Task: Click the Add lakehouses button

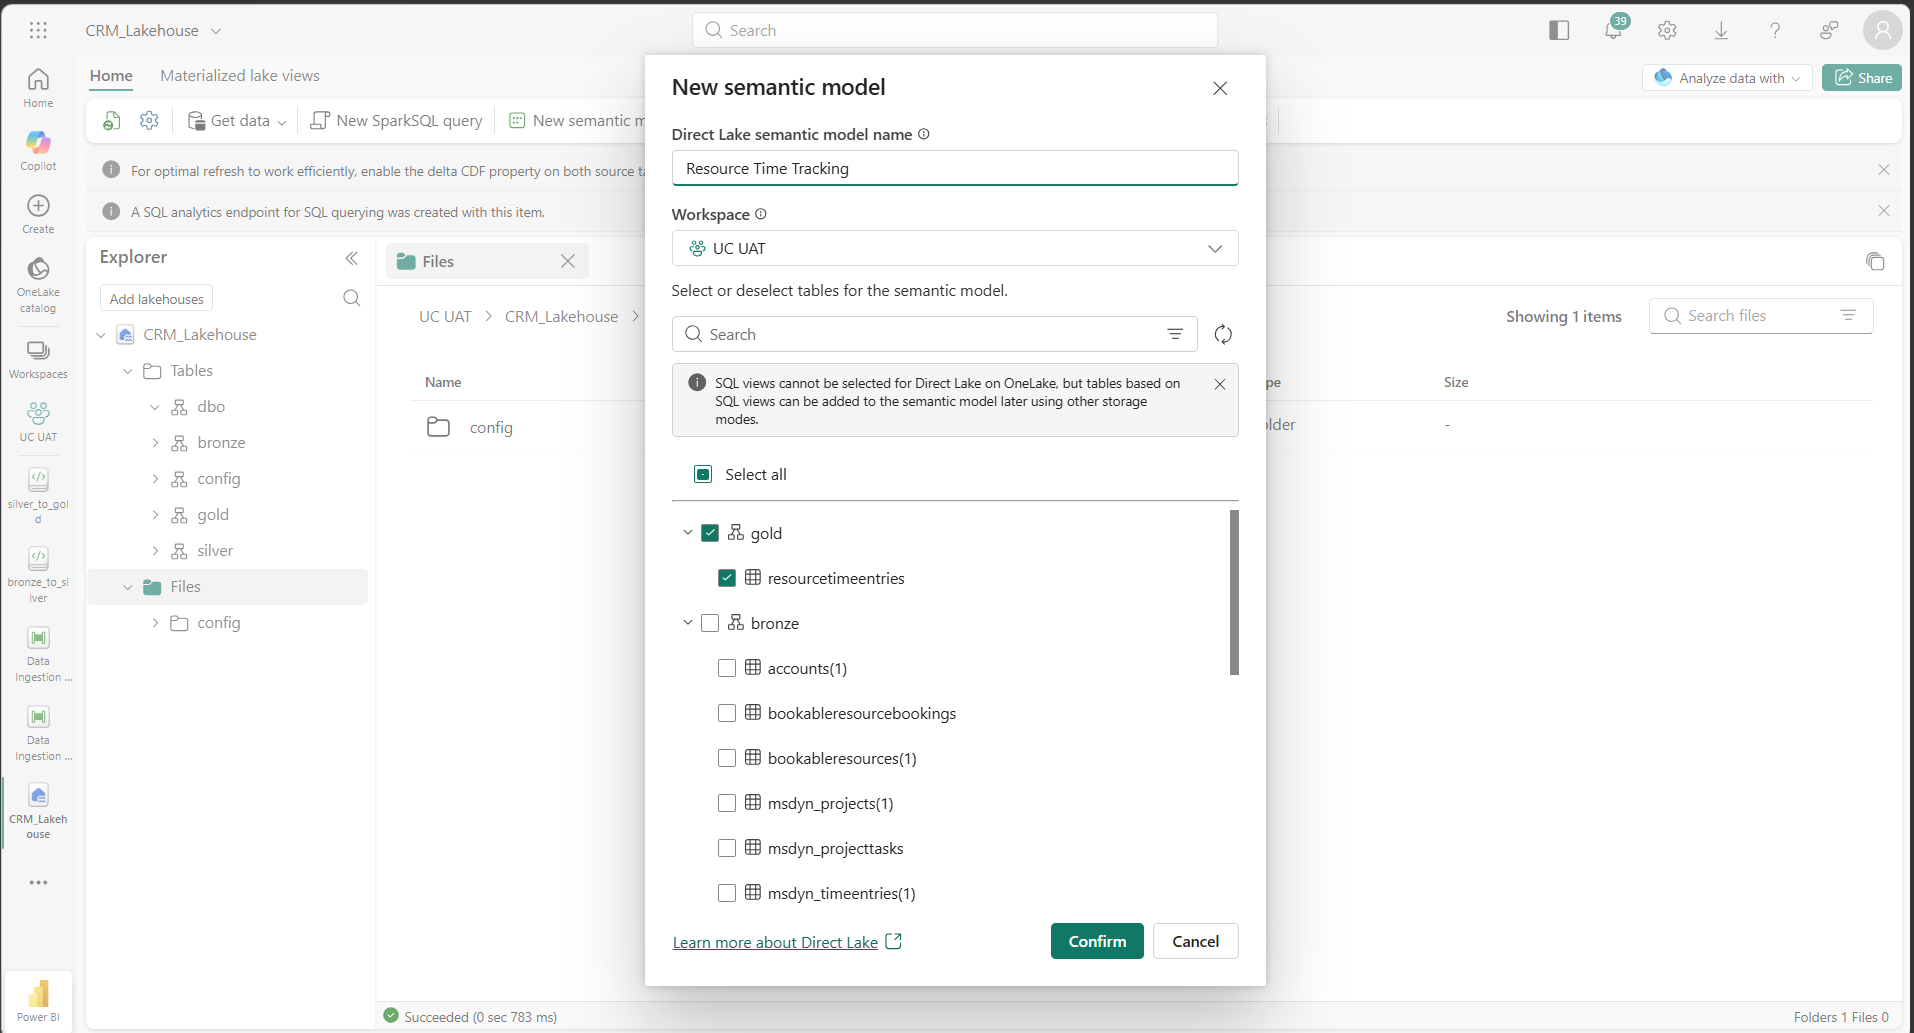Action: click(x=156, y=298)
